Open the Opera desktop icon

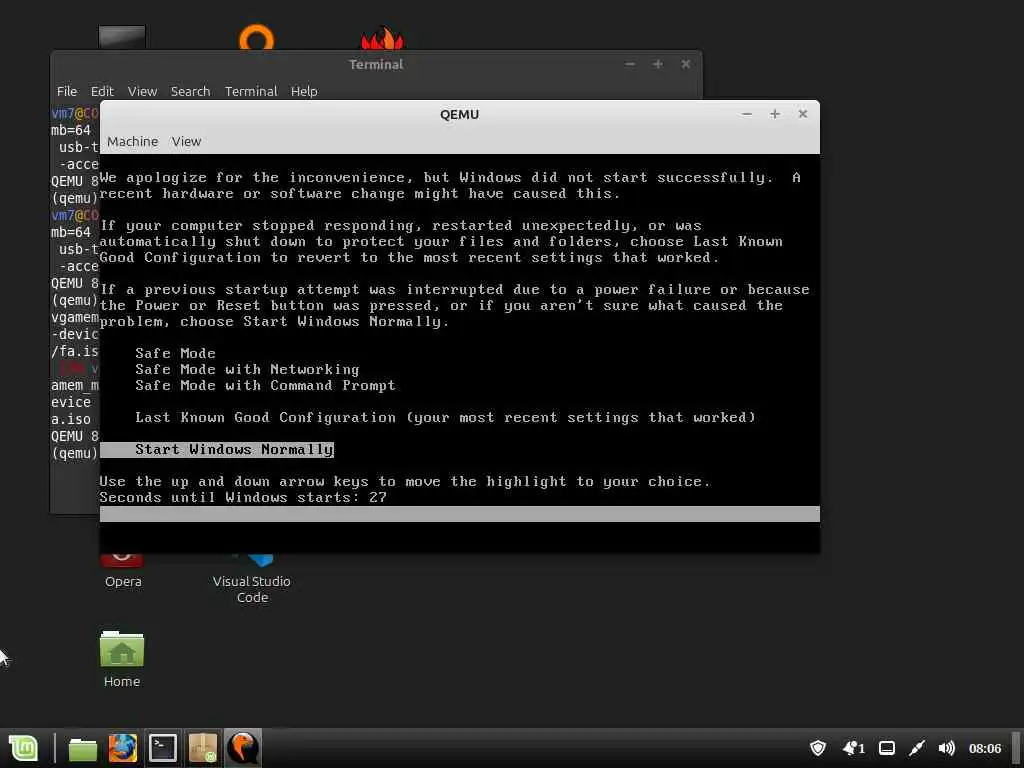[123, 570]
